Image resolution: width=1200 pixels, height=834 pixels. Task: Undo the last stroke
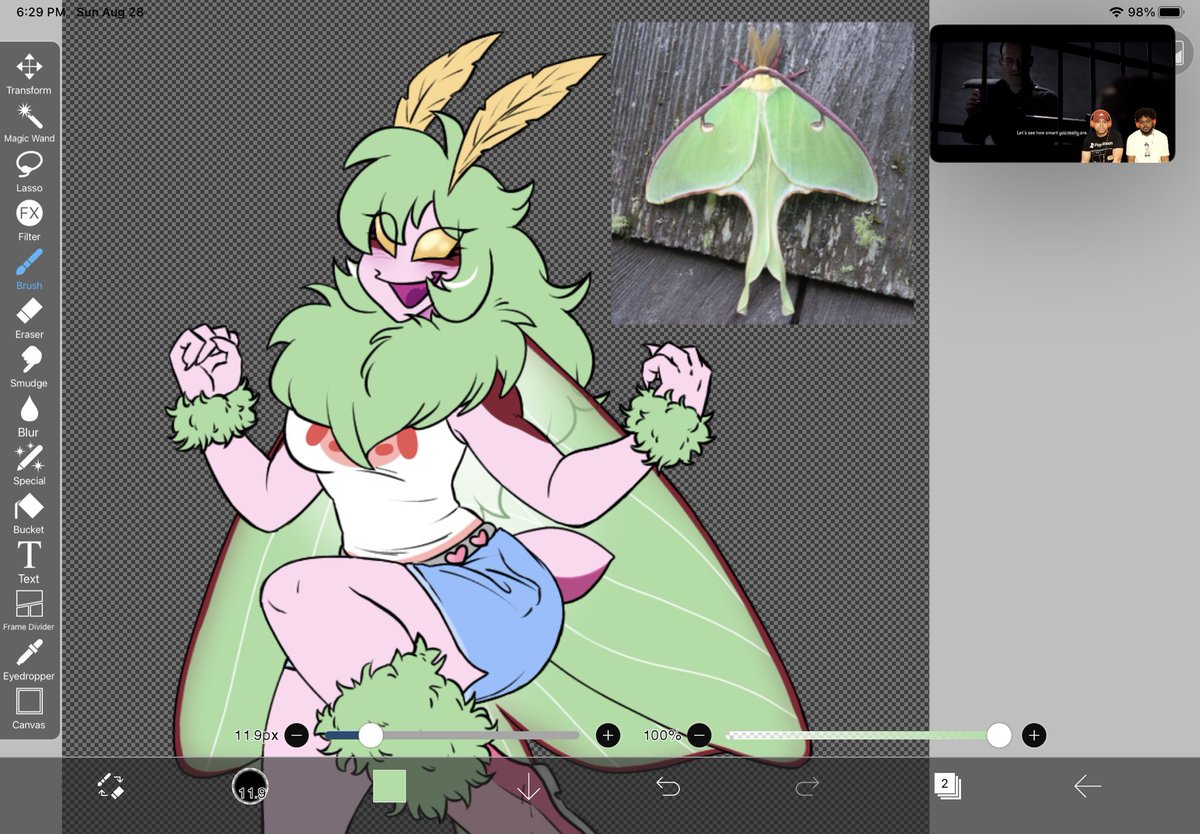[668, 787]
